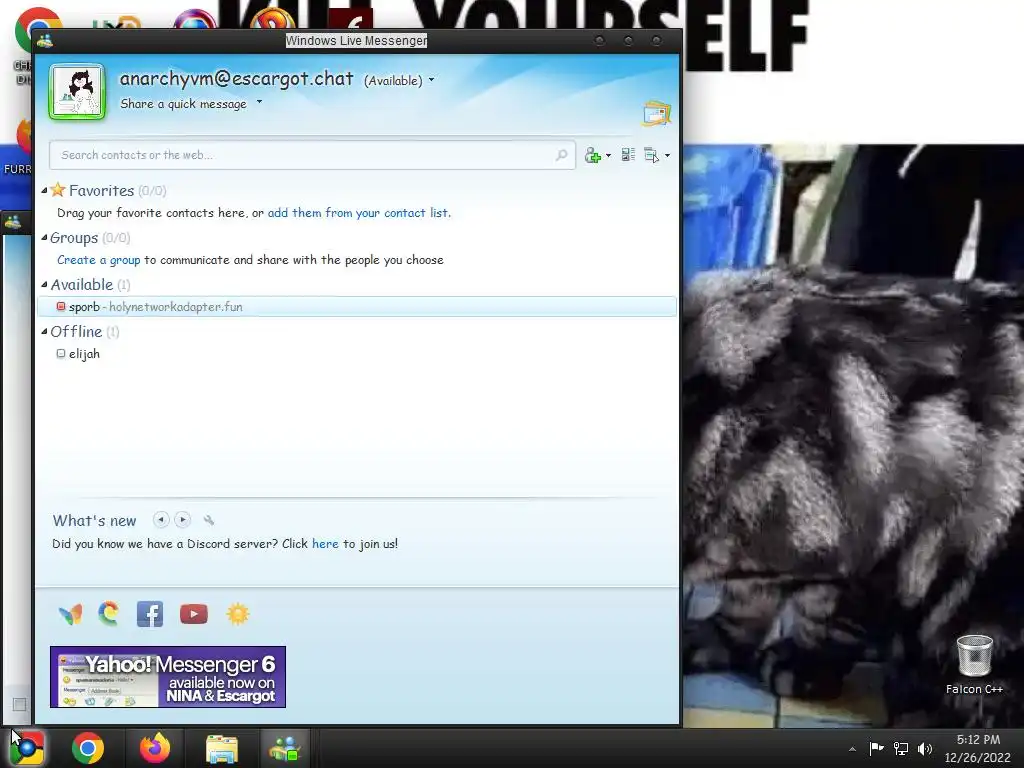Click the Edge-style browser icon in Messenger
The height and width of the screenshot is (768, 1024).
point(108,614)
